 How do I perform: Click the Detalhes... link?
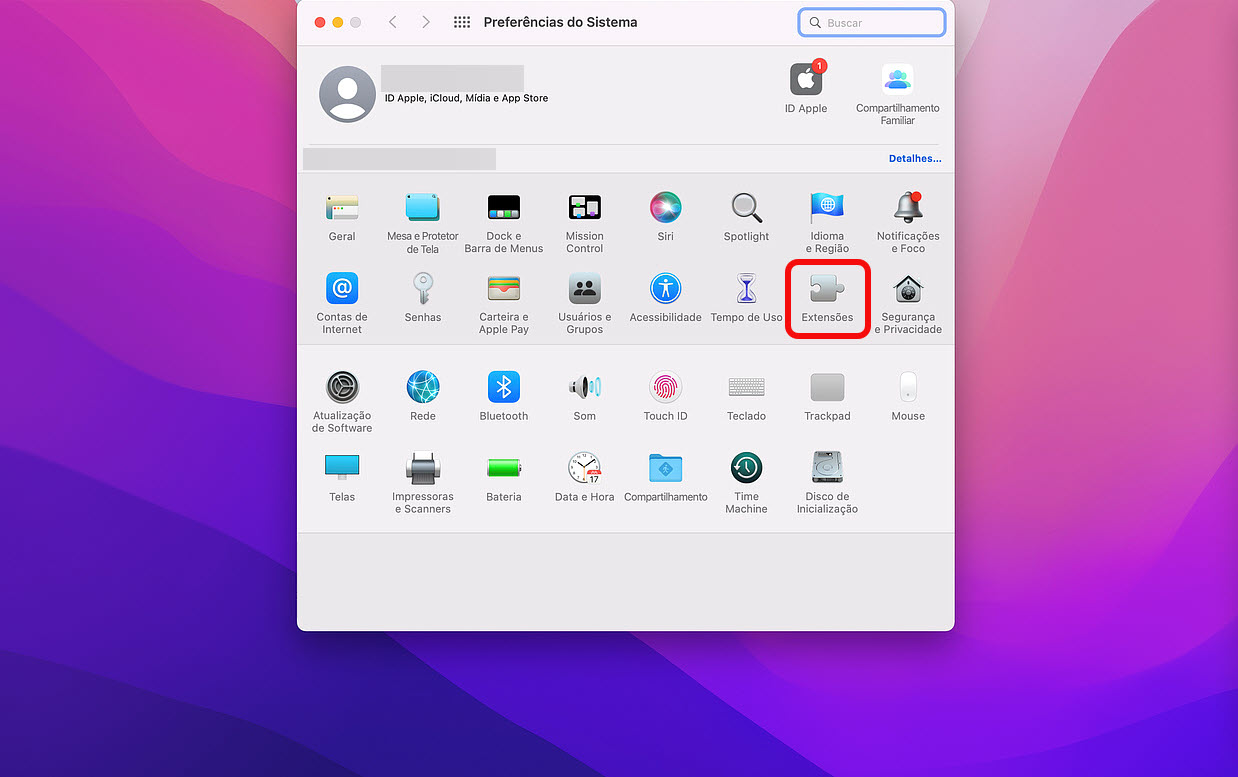coord(914,159)
